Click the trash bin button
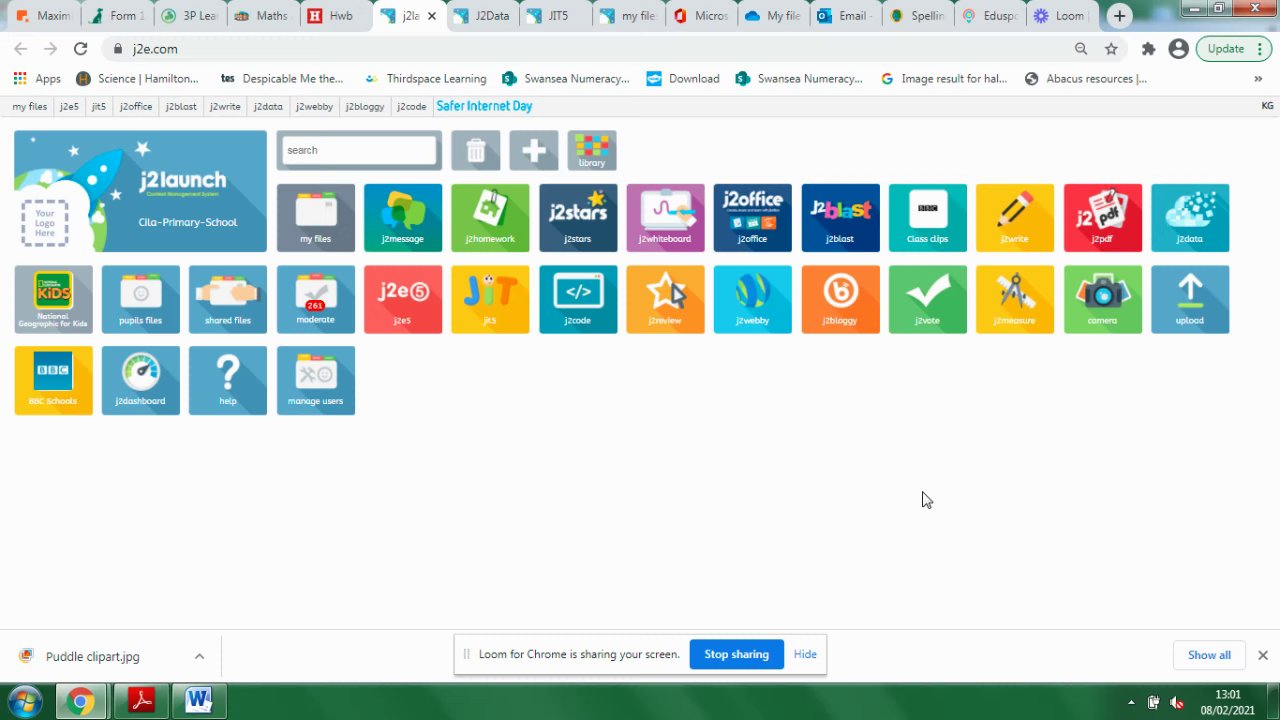 [476, 150]
